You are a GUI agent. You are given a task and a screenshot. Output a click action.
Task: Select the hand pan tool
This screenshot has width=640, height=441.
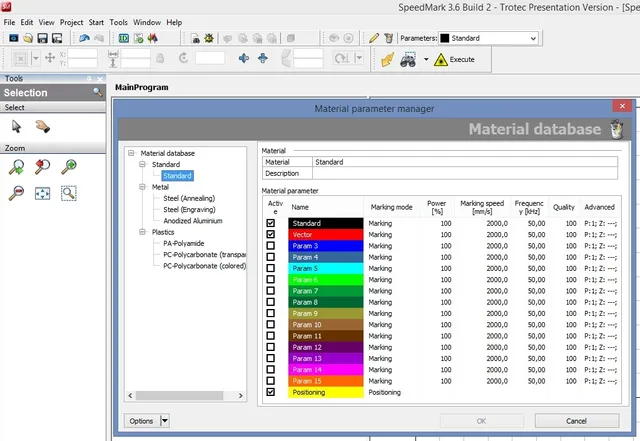42,126
